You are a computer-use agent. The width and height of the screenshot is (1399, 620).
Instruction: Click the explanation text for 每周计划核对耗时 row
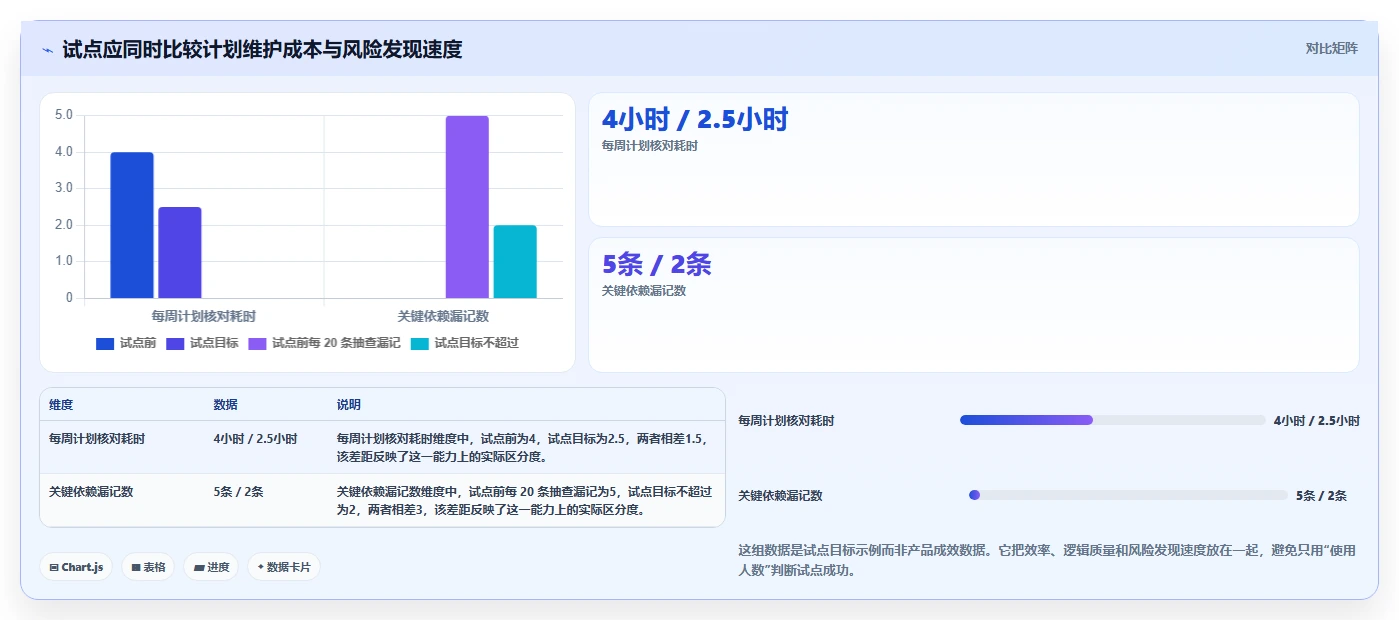coord(523,447)
